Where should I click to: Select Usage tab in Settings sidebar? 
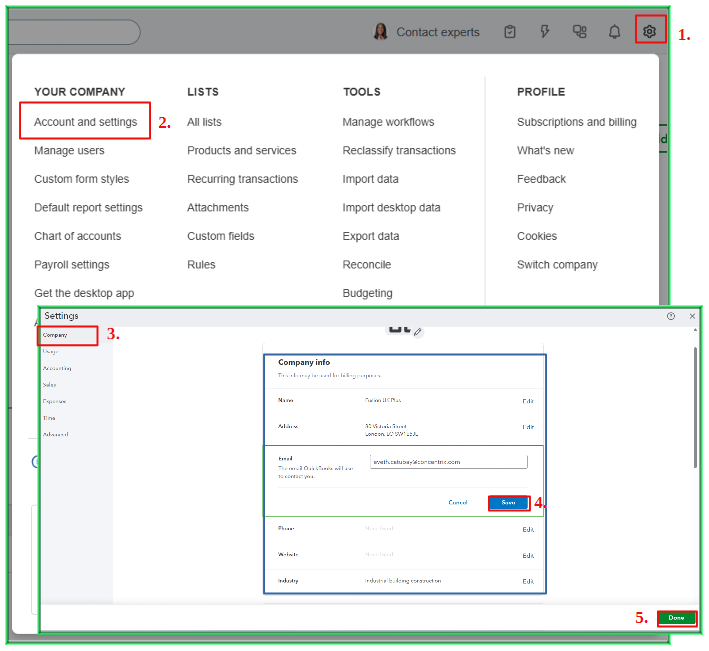pos(50,352)
